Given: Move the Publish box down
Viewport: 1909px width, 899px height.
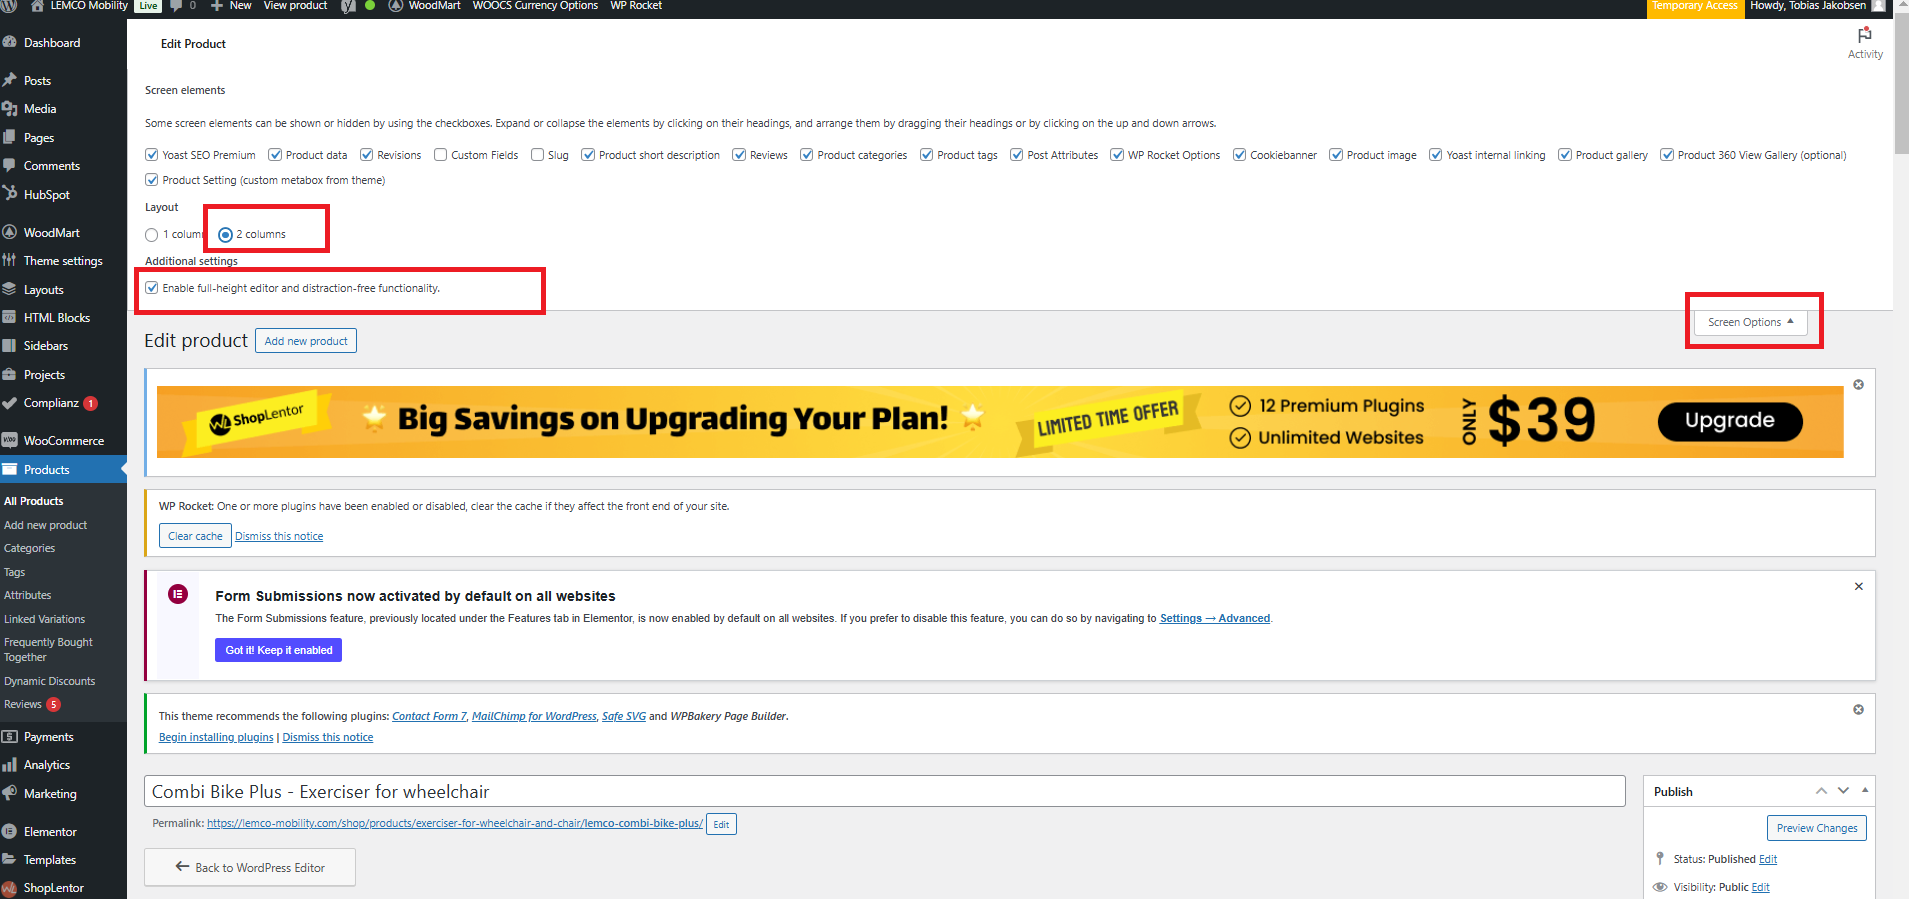Looking at the screenshot, I should [x=1843, y=791].
